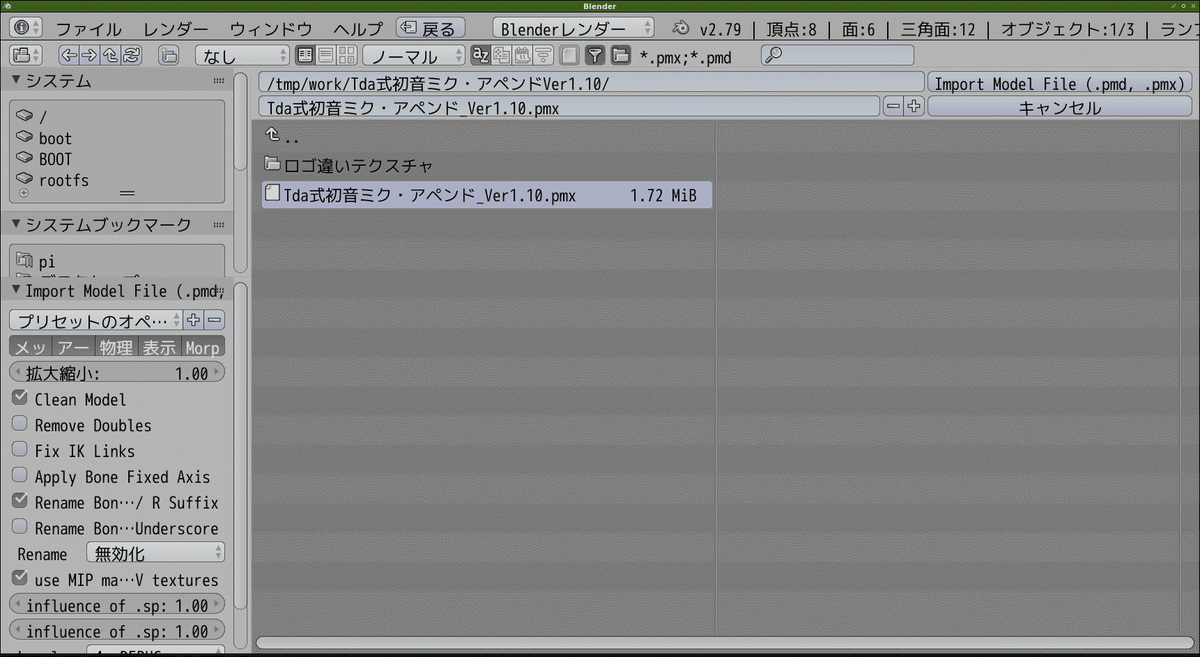Sort files alphabetically with az icon
1200x657 pixels.
coord(481,56)
